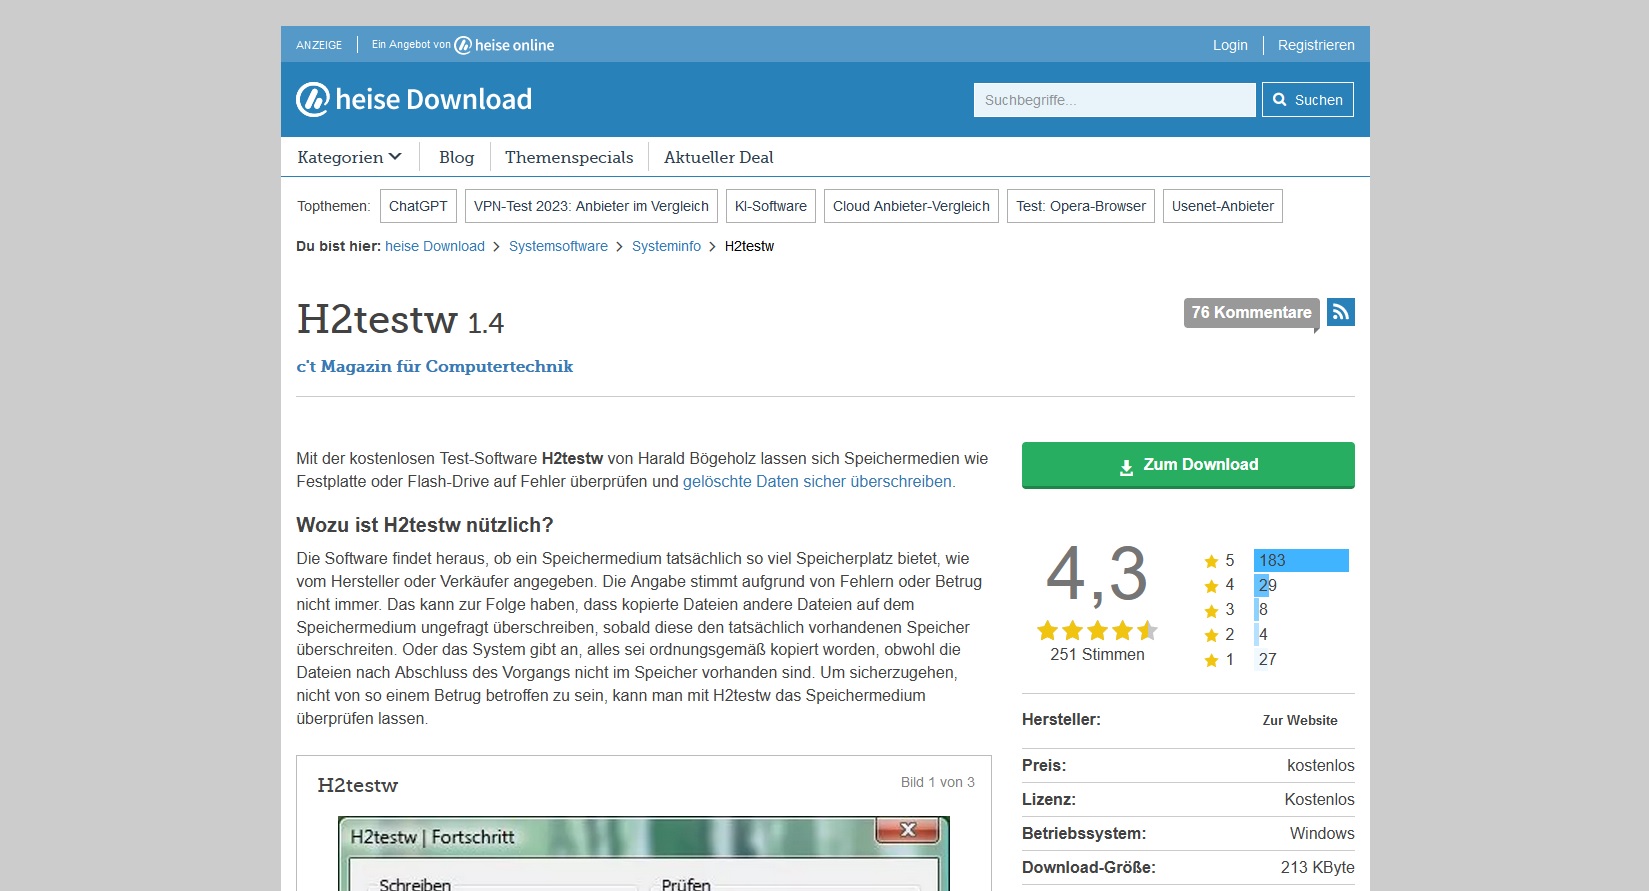Click the 'Windows' operating system value
The height and width of the screenshot is (891, 1649).
pos(1322,833)
